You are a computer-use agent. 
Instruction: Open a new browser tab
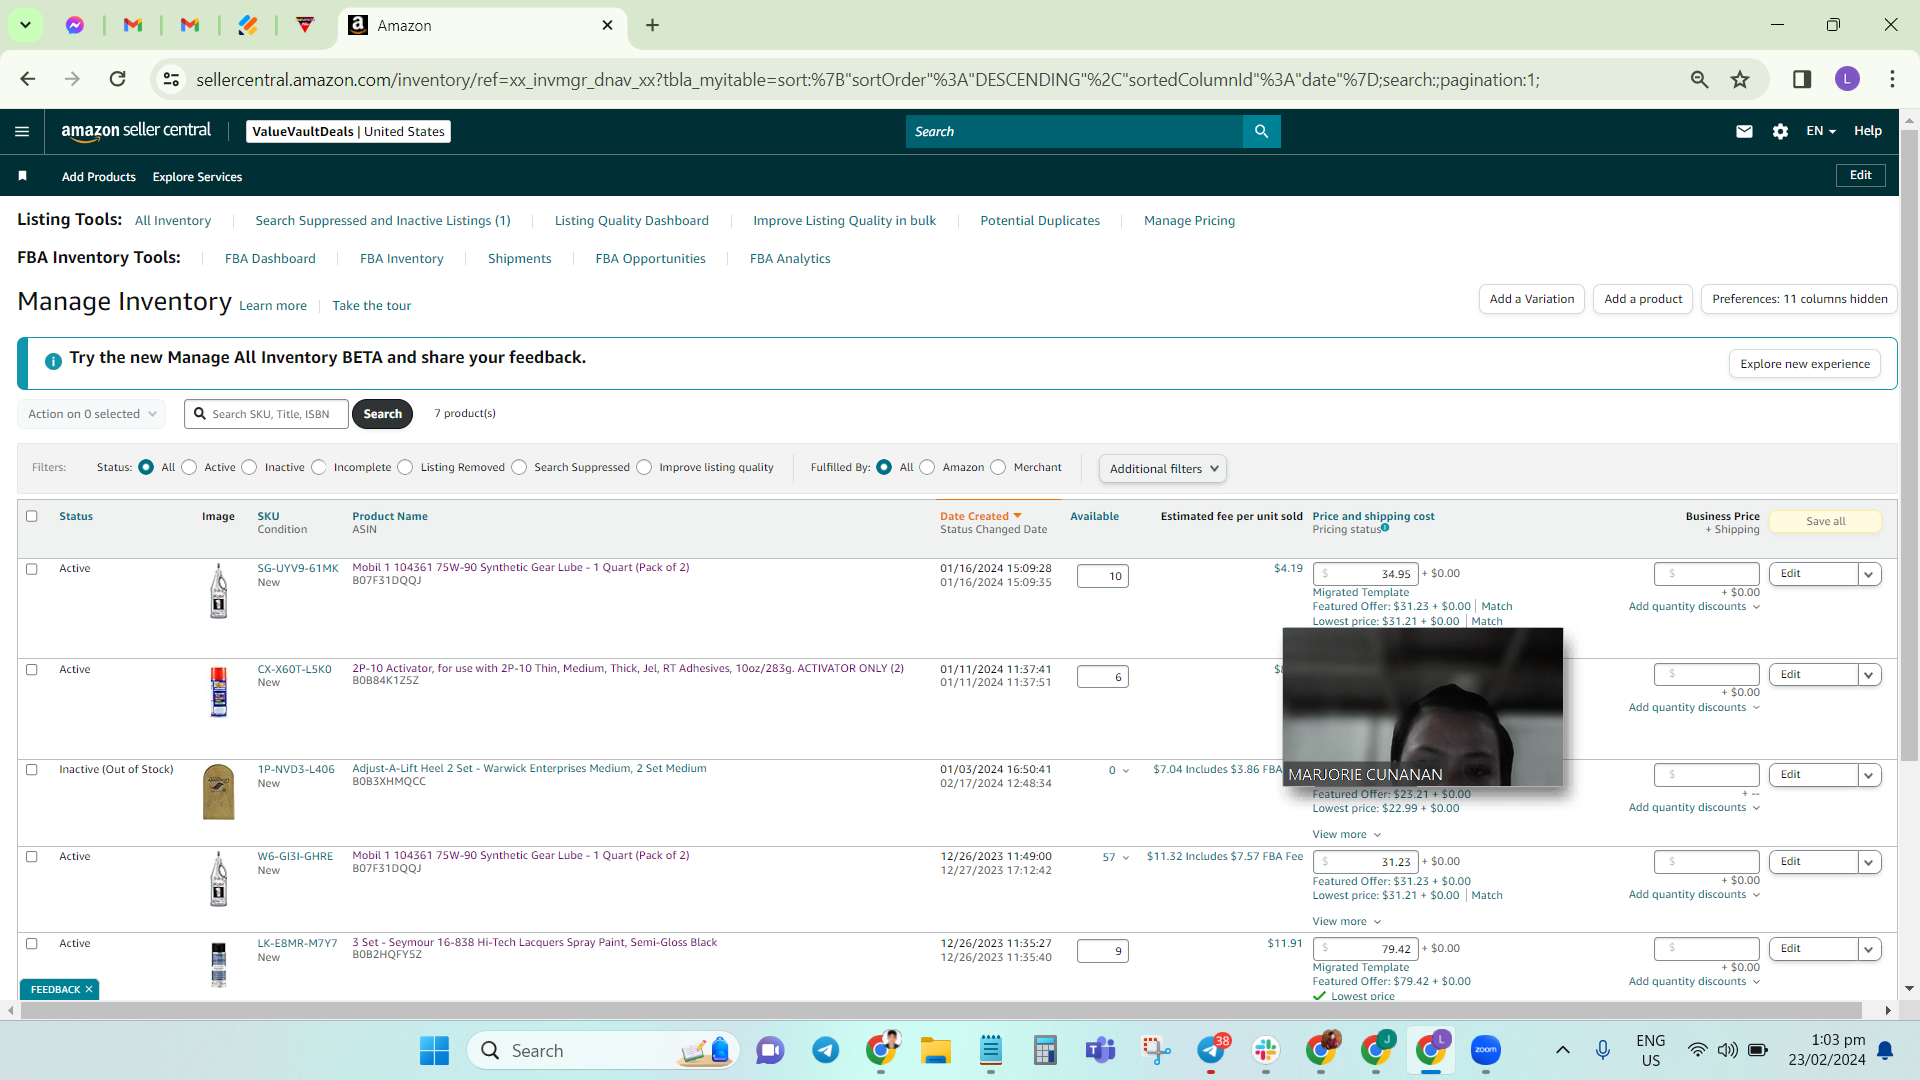653,25
